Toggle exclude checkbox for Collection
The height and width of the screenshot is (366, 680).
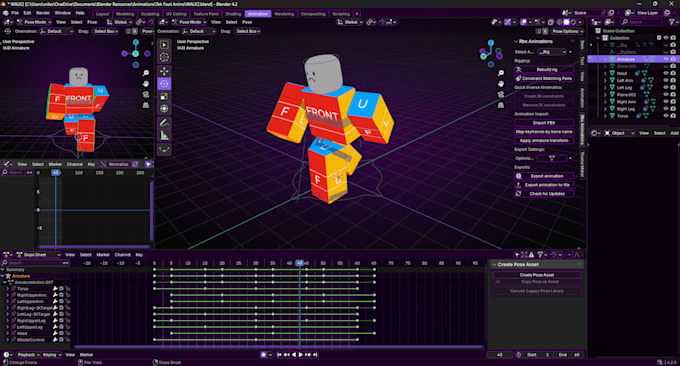coord(659,38)
